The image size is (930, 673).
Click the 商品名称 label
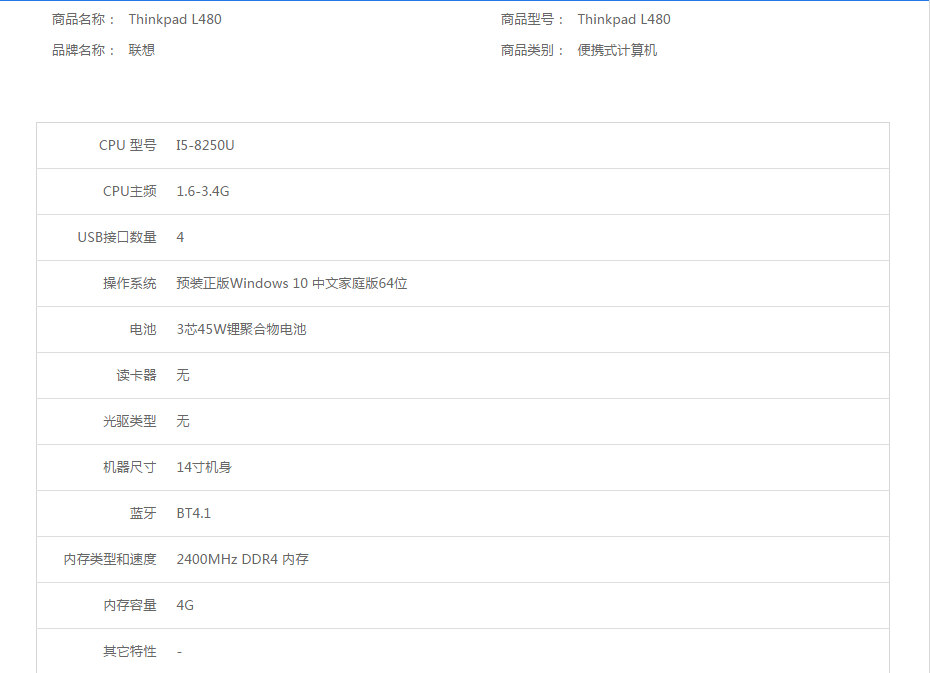84,20
